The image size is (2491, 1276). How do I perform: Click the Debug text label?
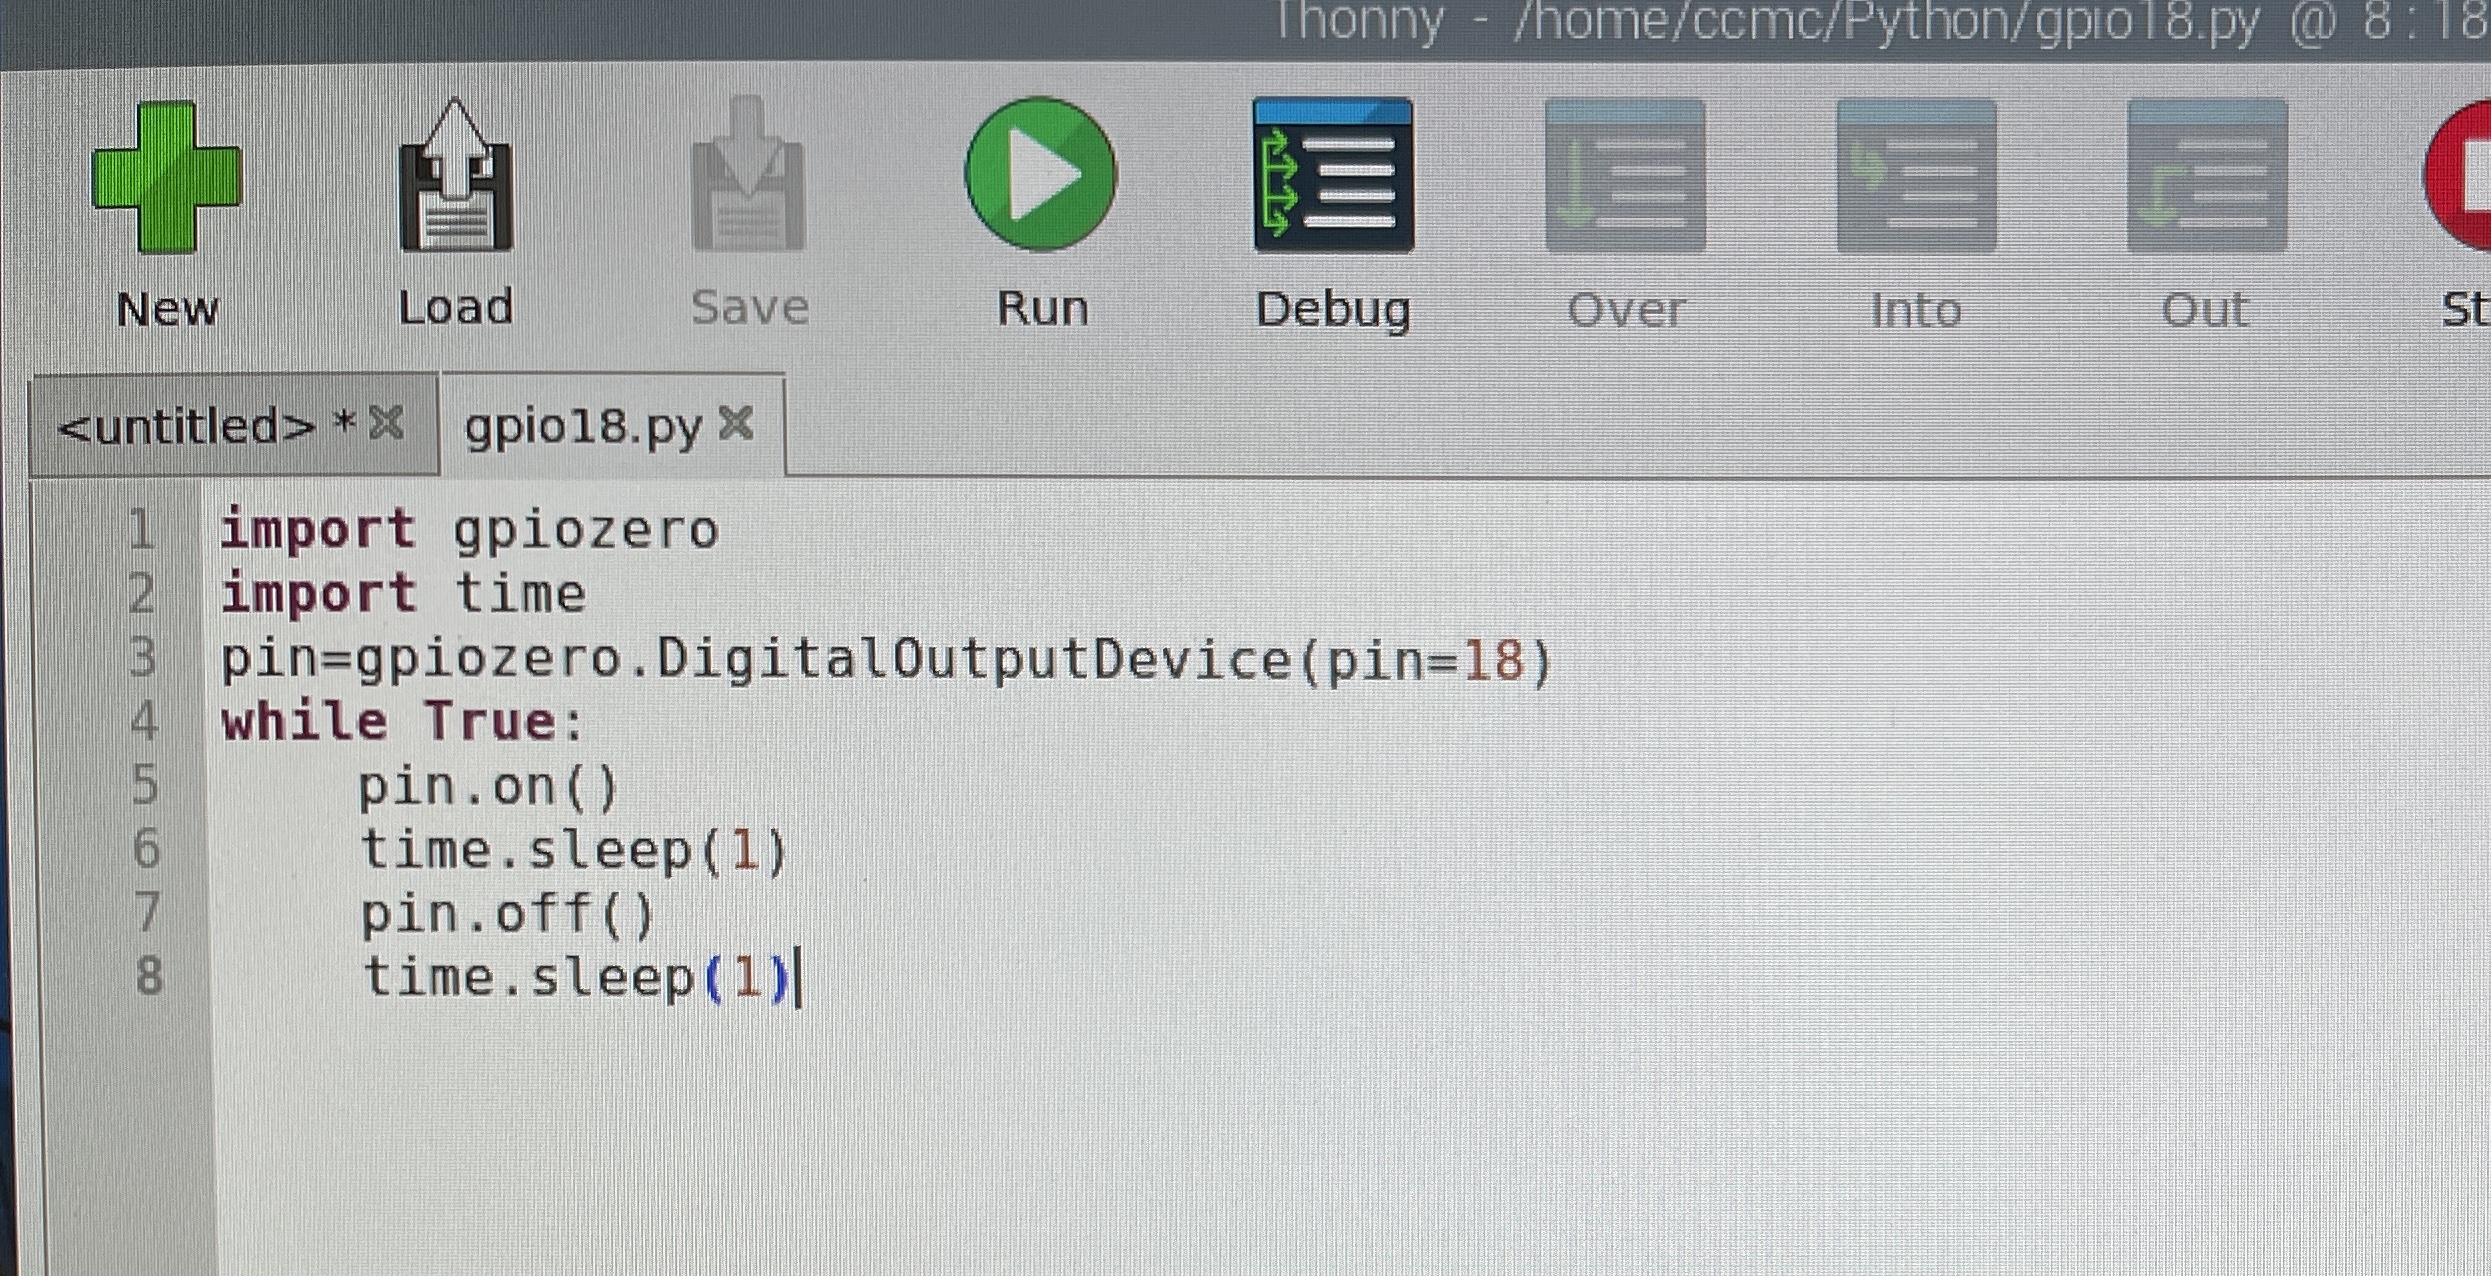coord(1333,310)
